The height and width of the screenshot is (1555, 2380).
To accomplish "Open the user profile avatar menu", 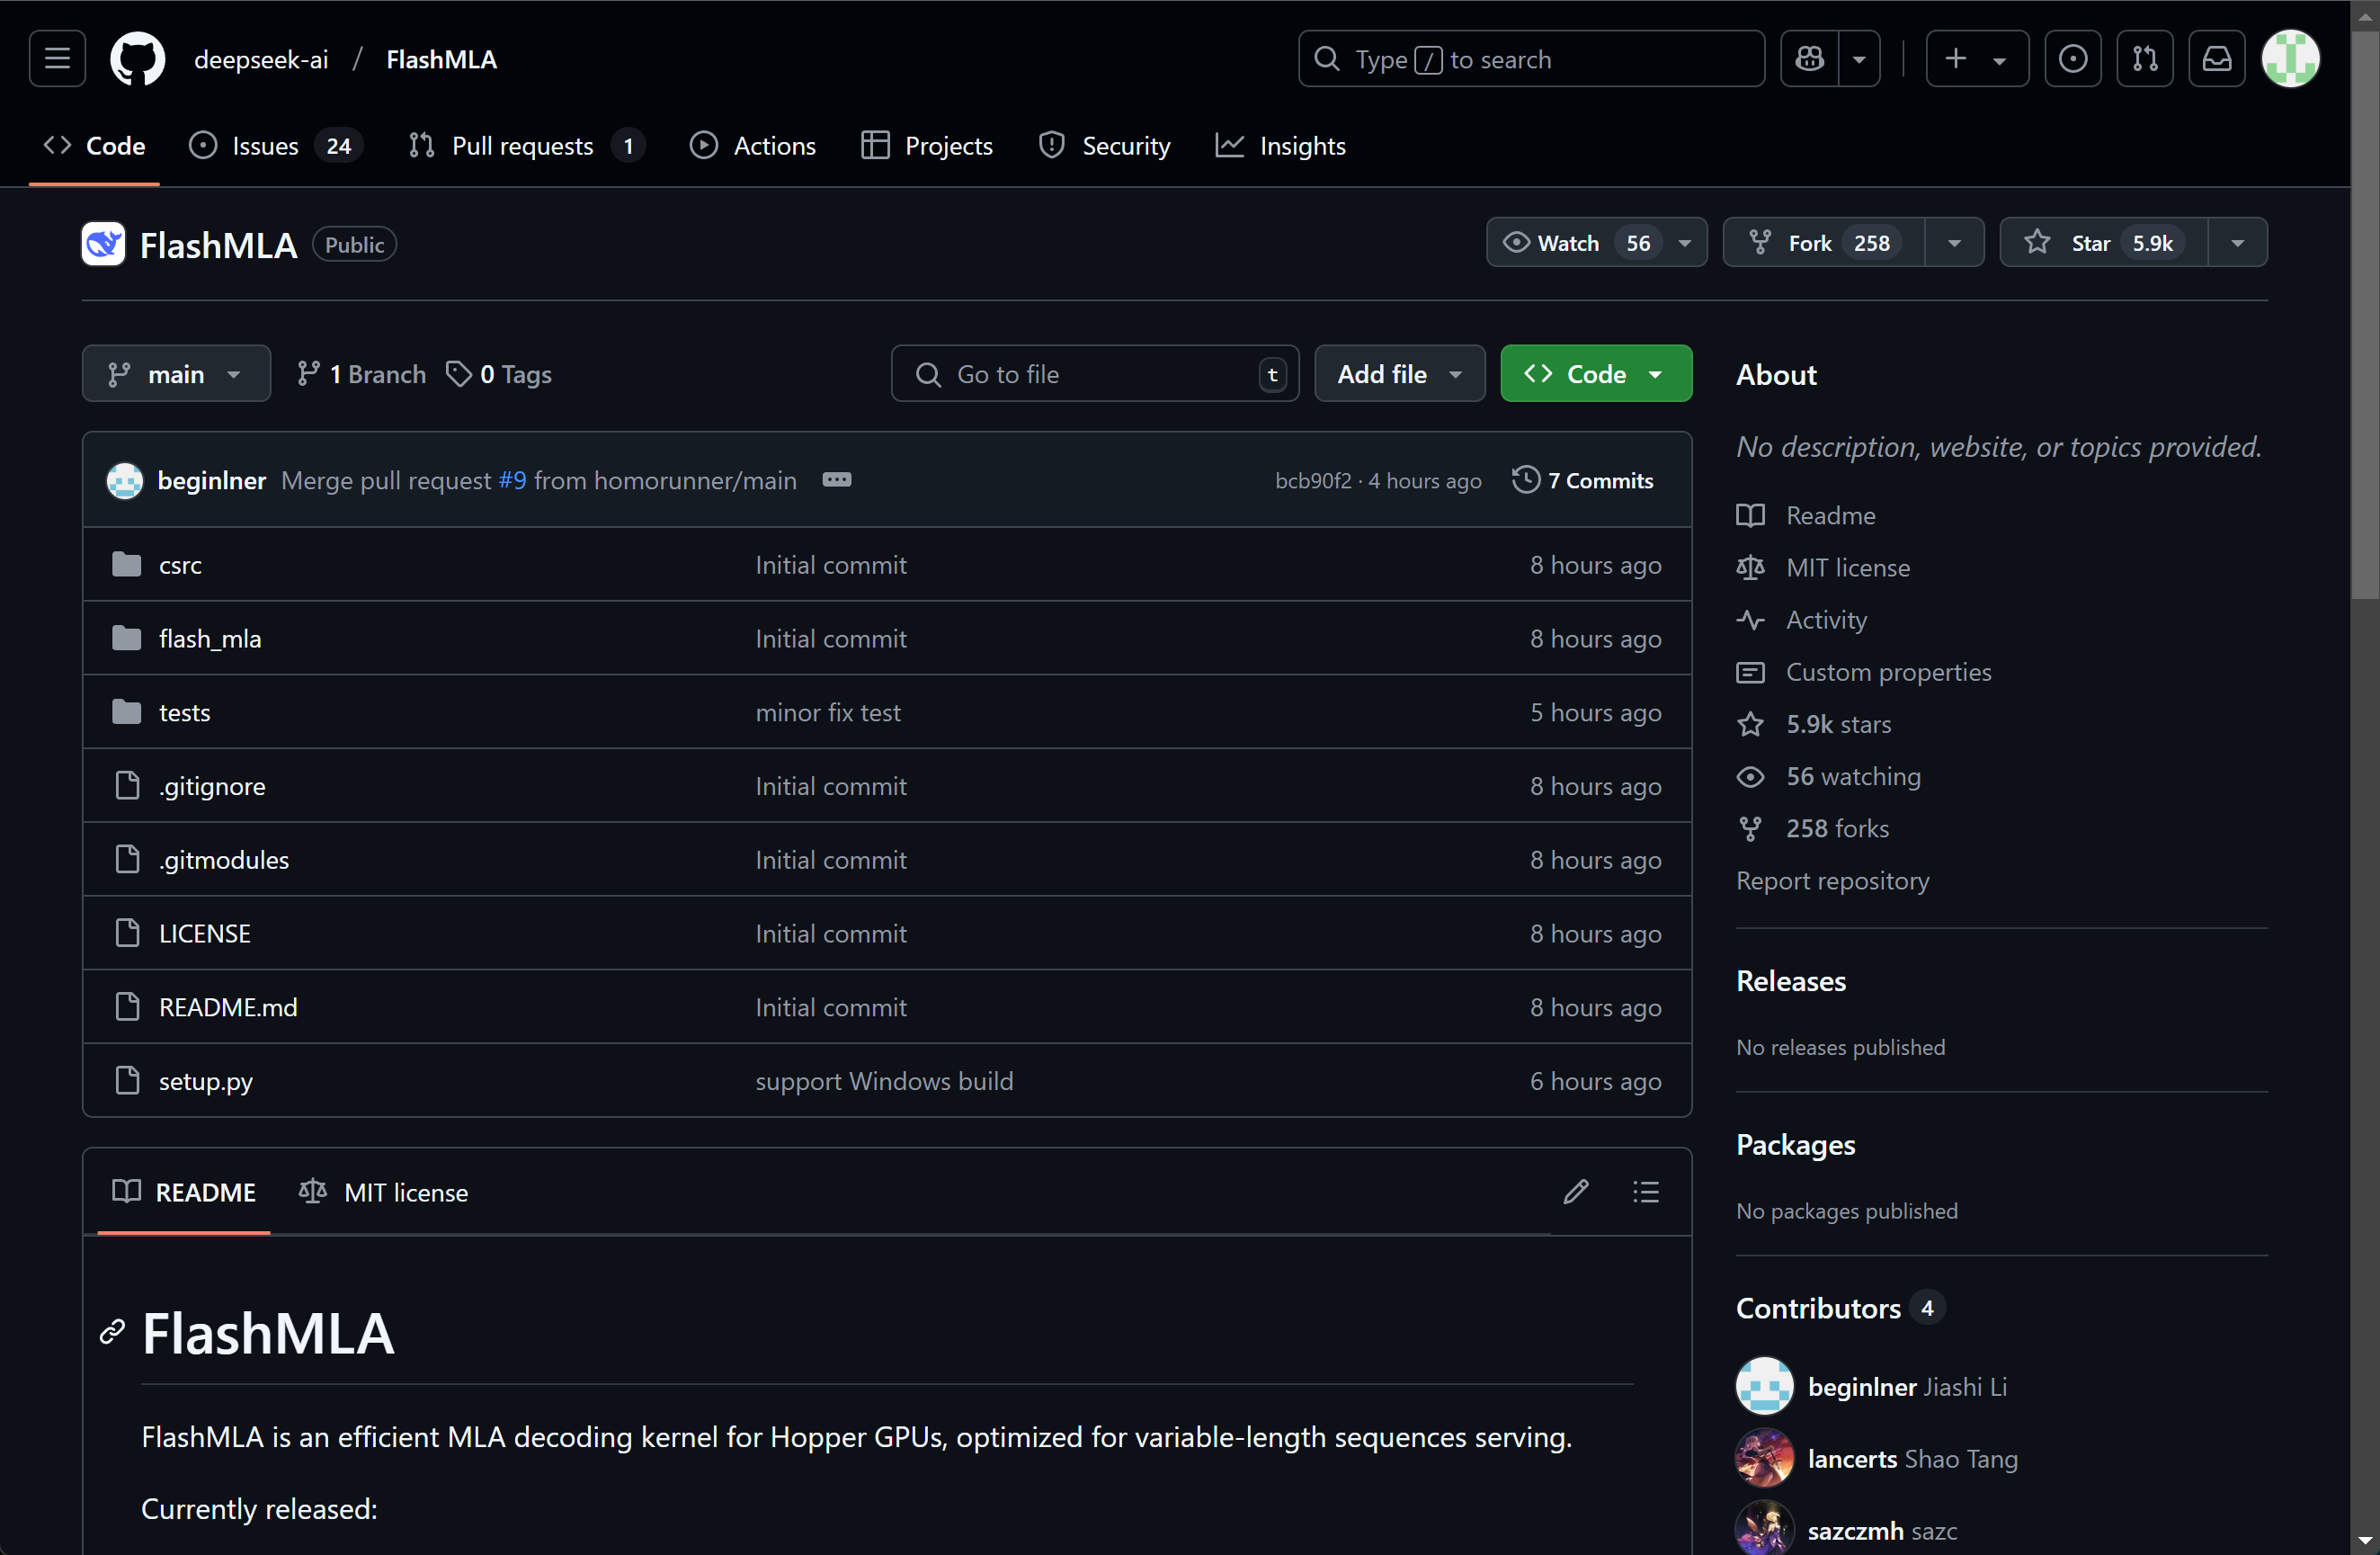I will pyautogui.click(x=2290, y=59).
